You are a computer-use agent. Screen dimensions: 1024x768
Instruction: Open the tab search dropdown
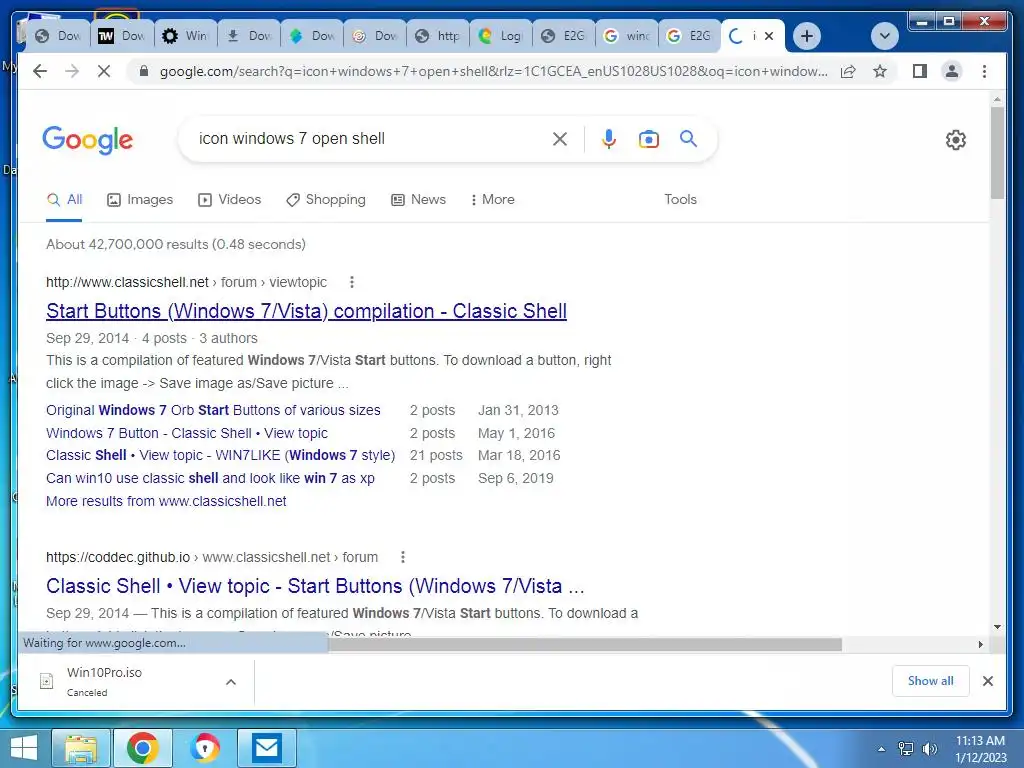pos(885,36)
